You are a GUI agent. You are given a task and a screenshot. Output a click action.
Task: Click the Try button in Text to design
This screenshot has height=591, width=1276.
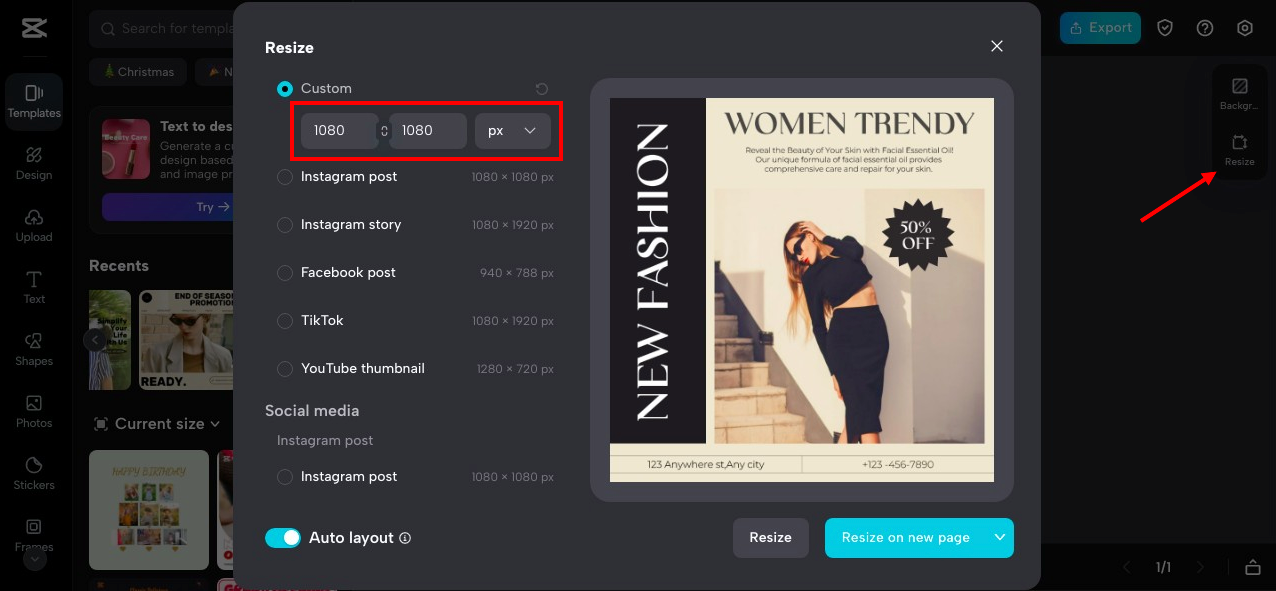click(x=167, y=207)
